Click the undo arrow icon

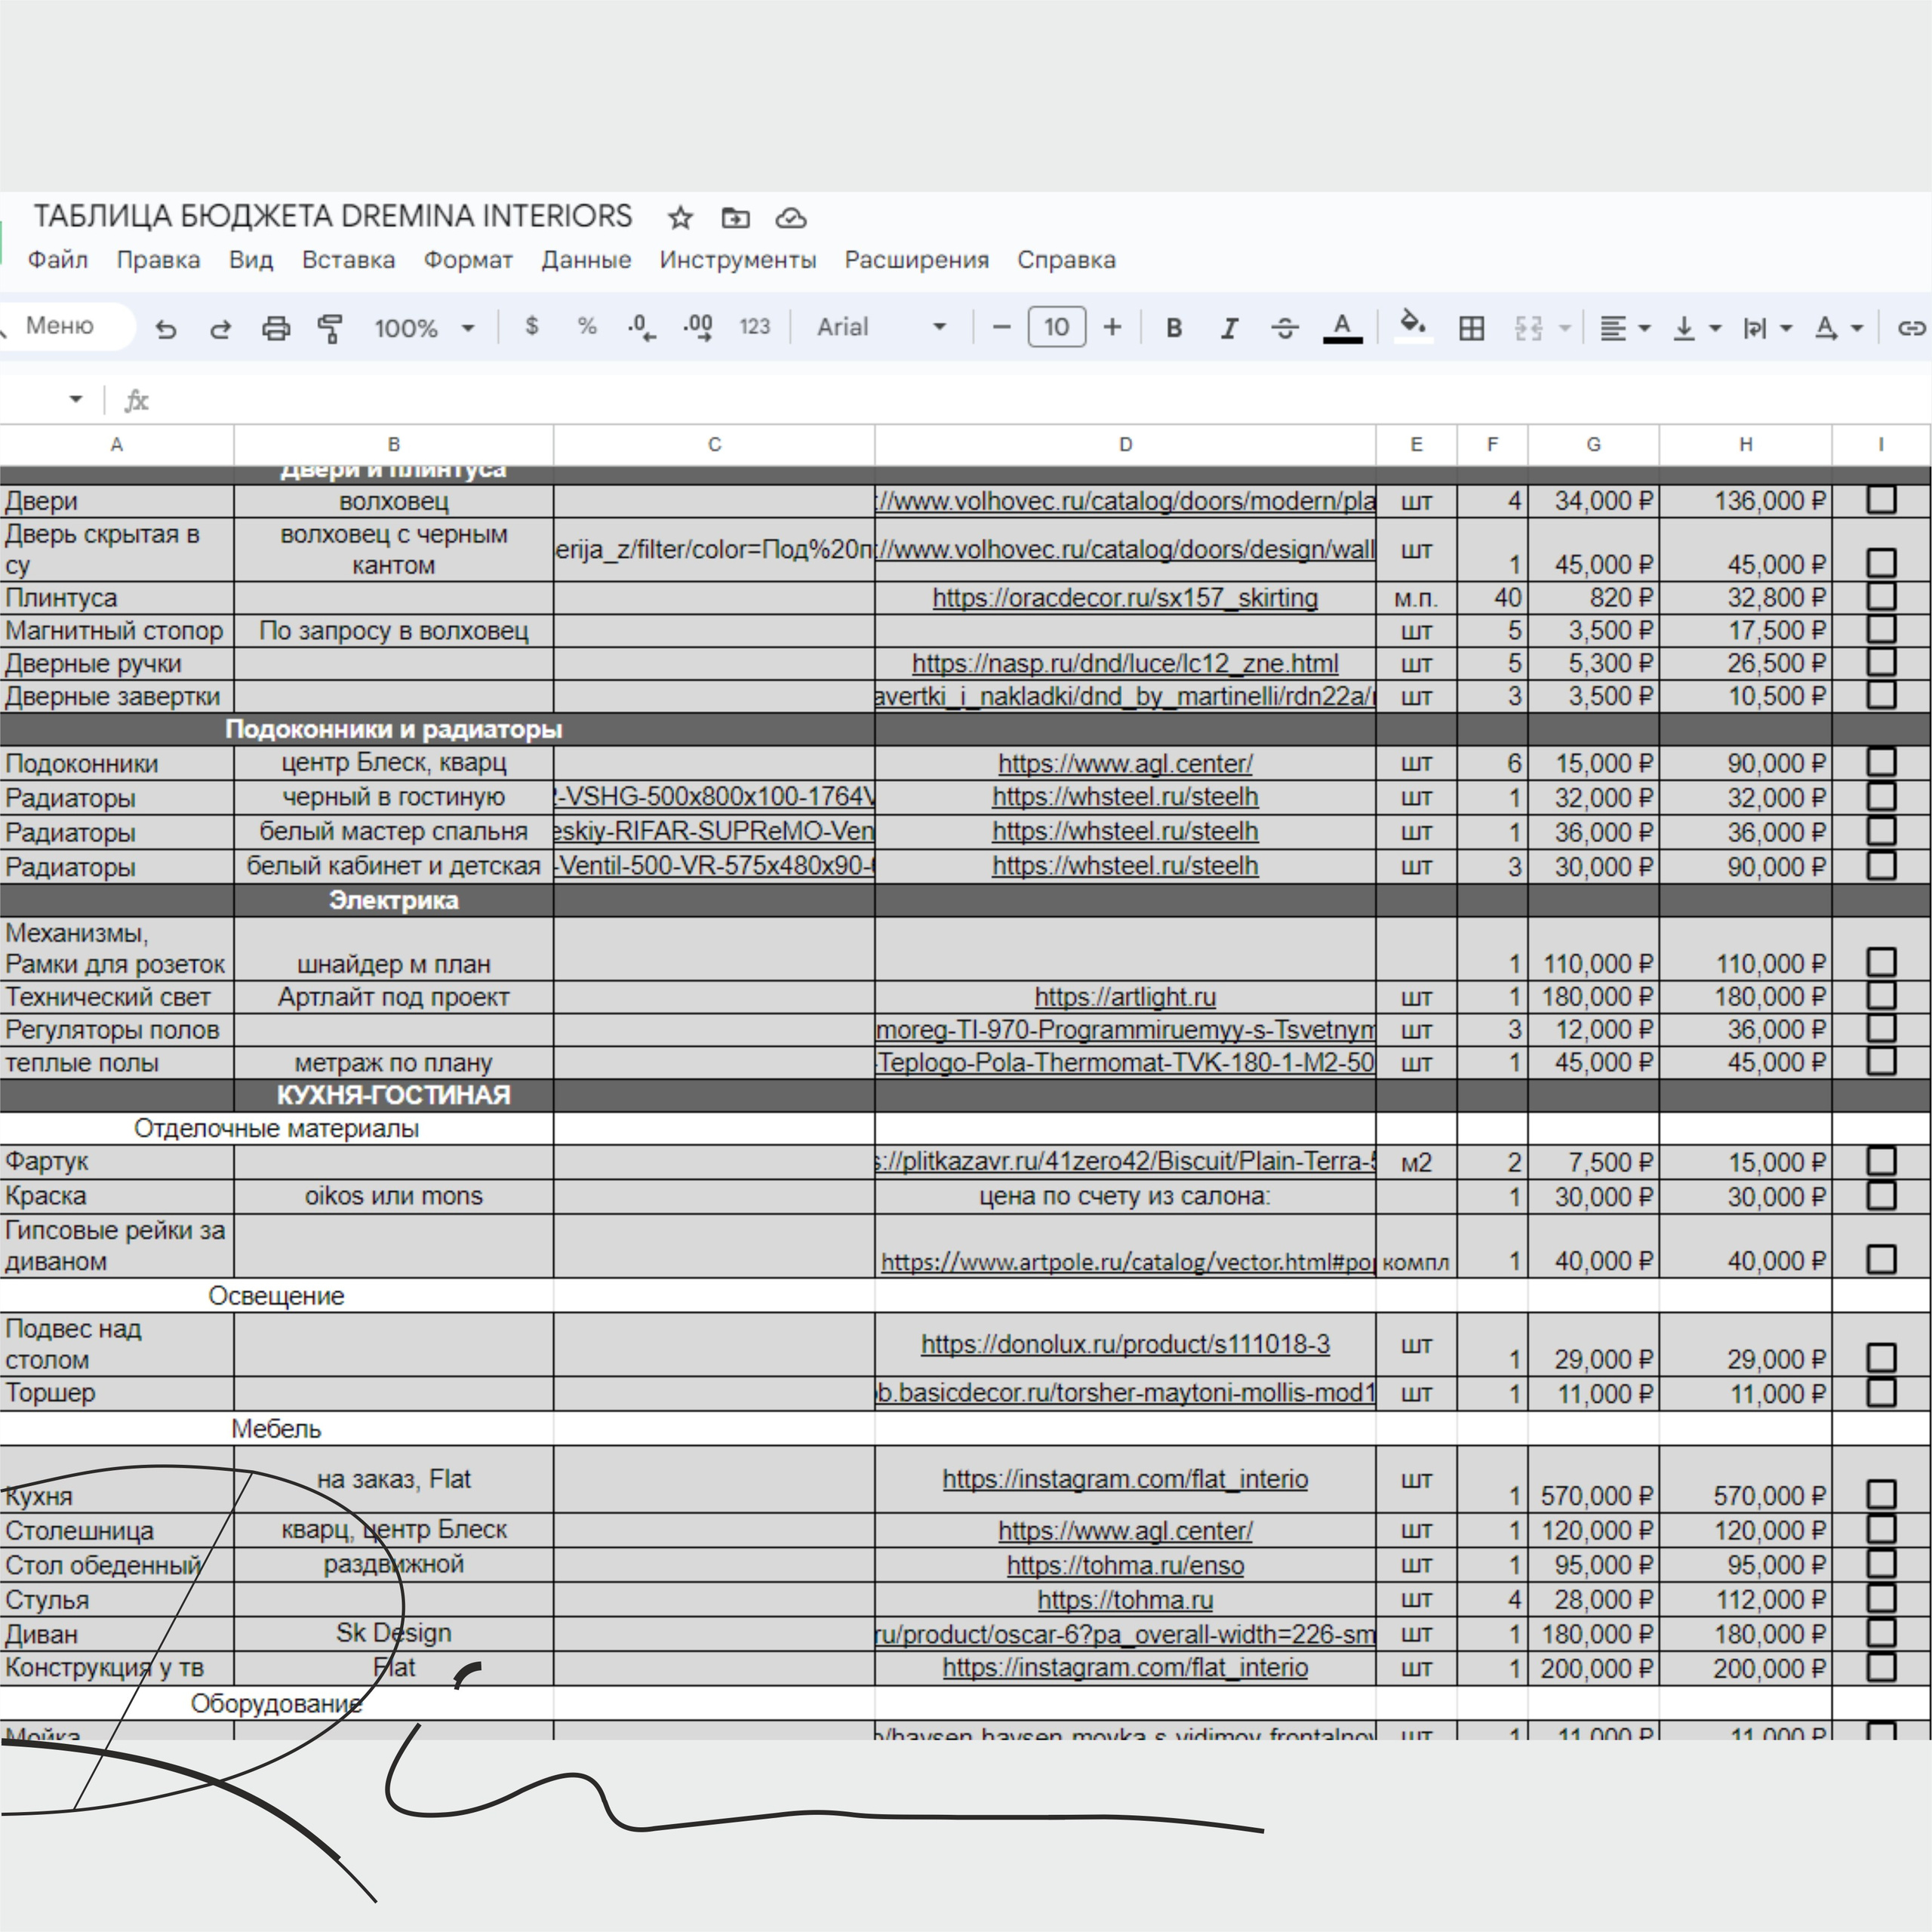(166, 328)
